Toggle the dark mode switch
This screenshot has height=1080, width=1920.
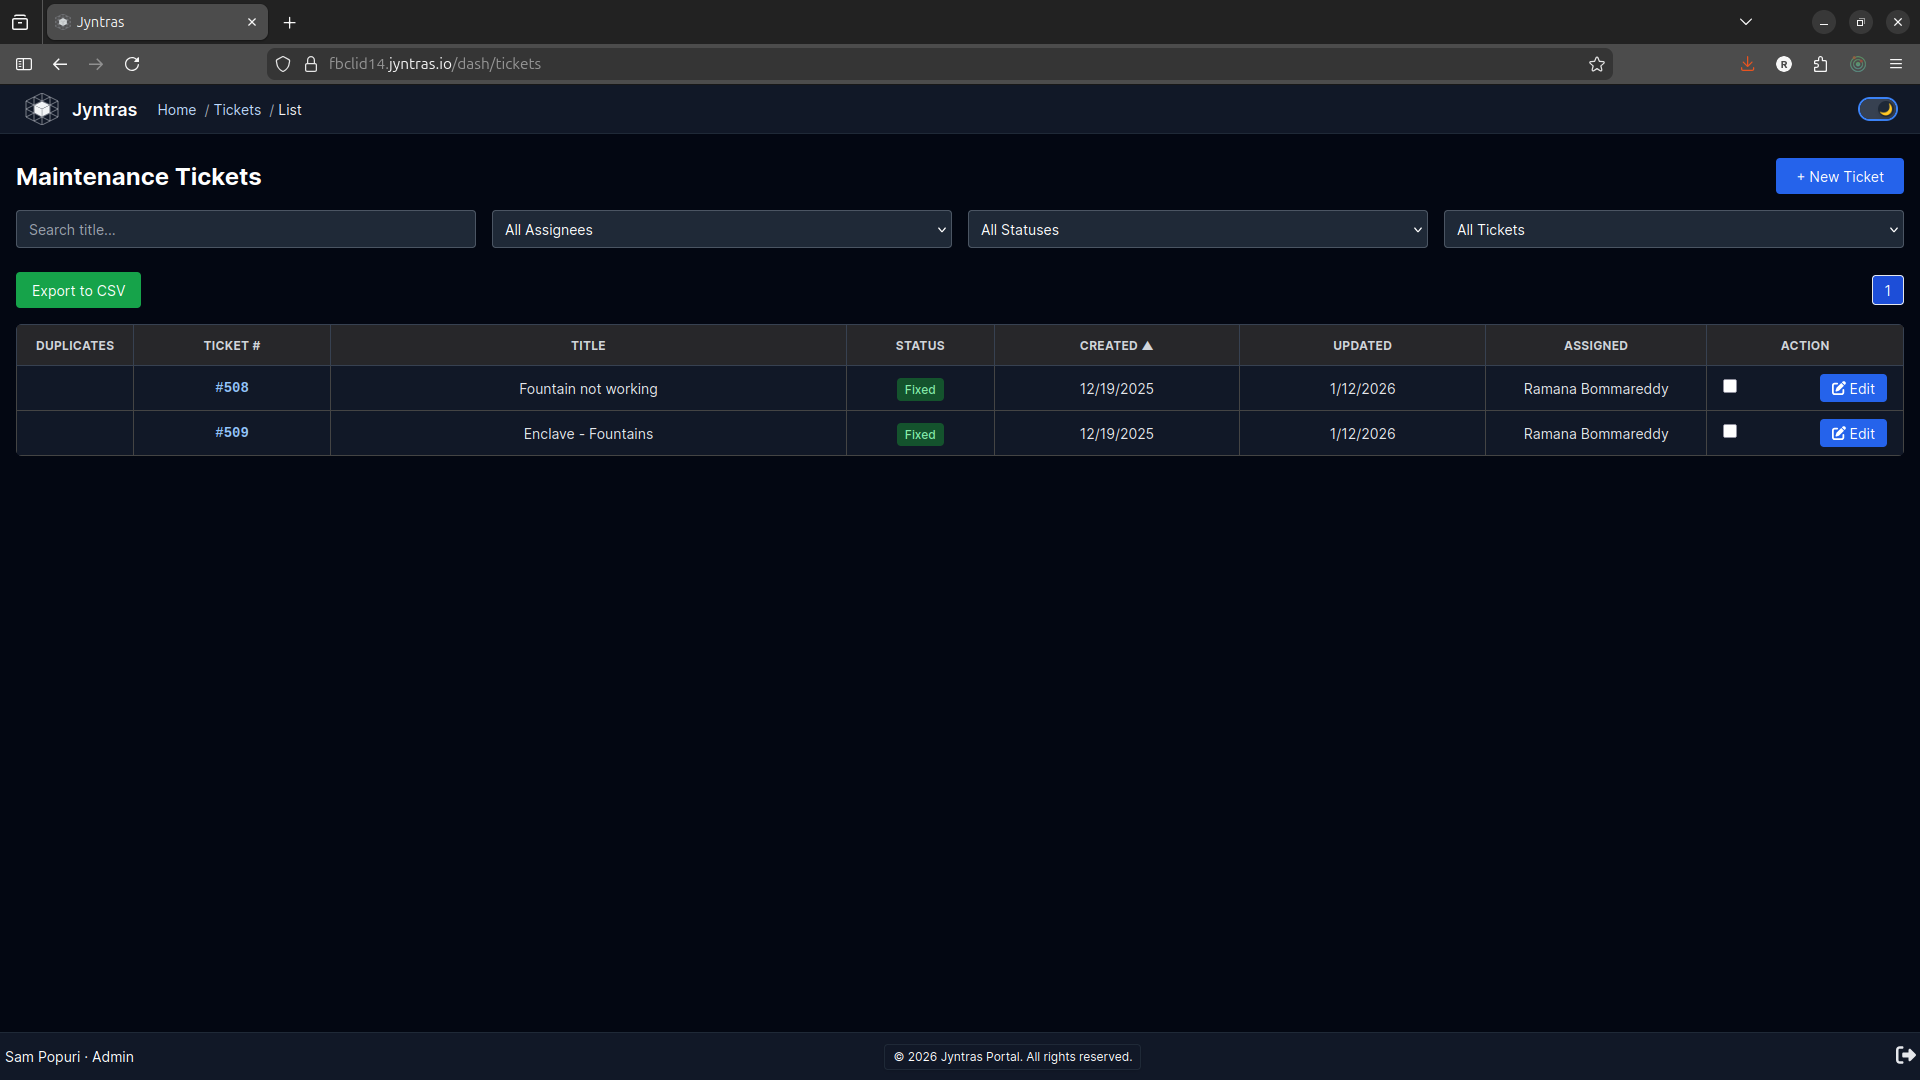(1877, 109)
